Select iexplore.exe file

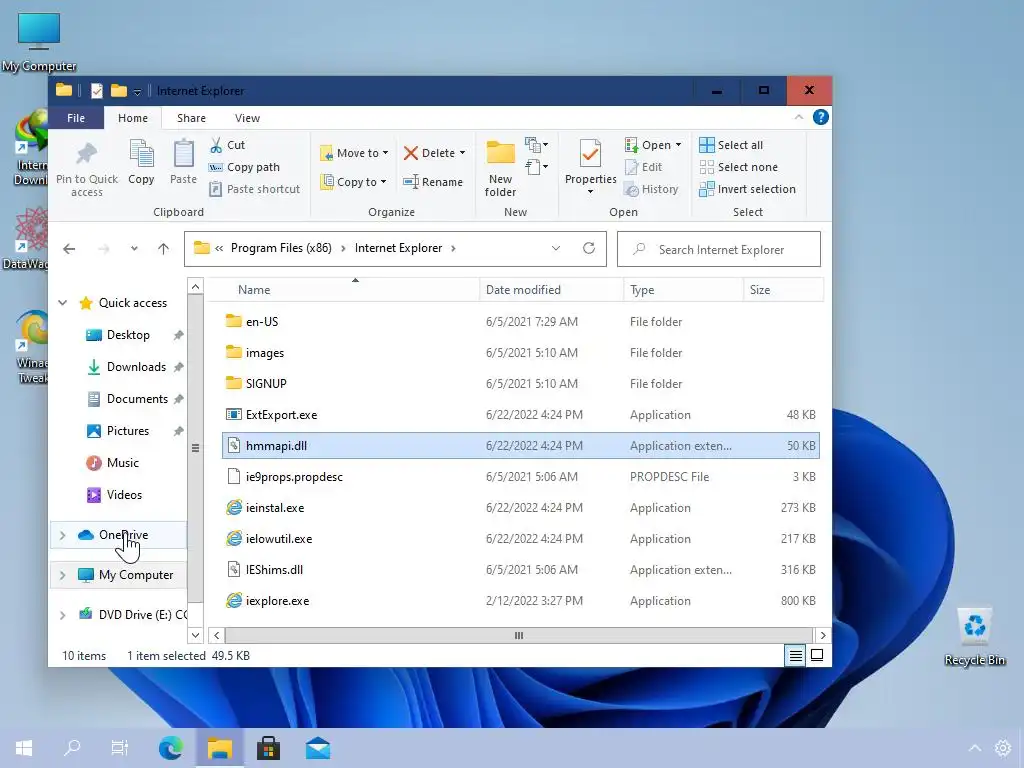click(x=520, y=601)
